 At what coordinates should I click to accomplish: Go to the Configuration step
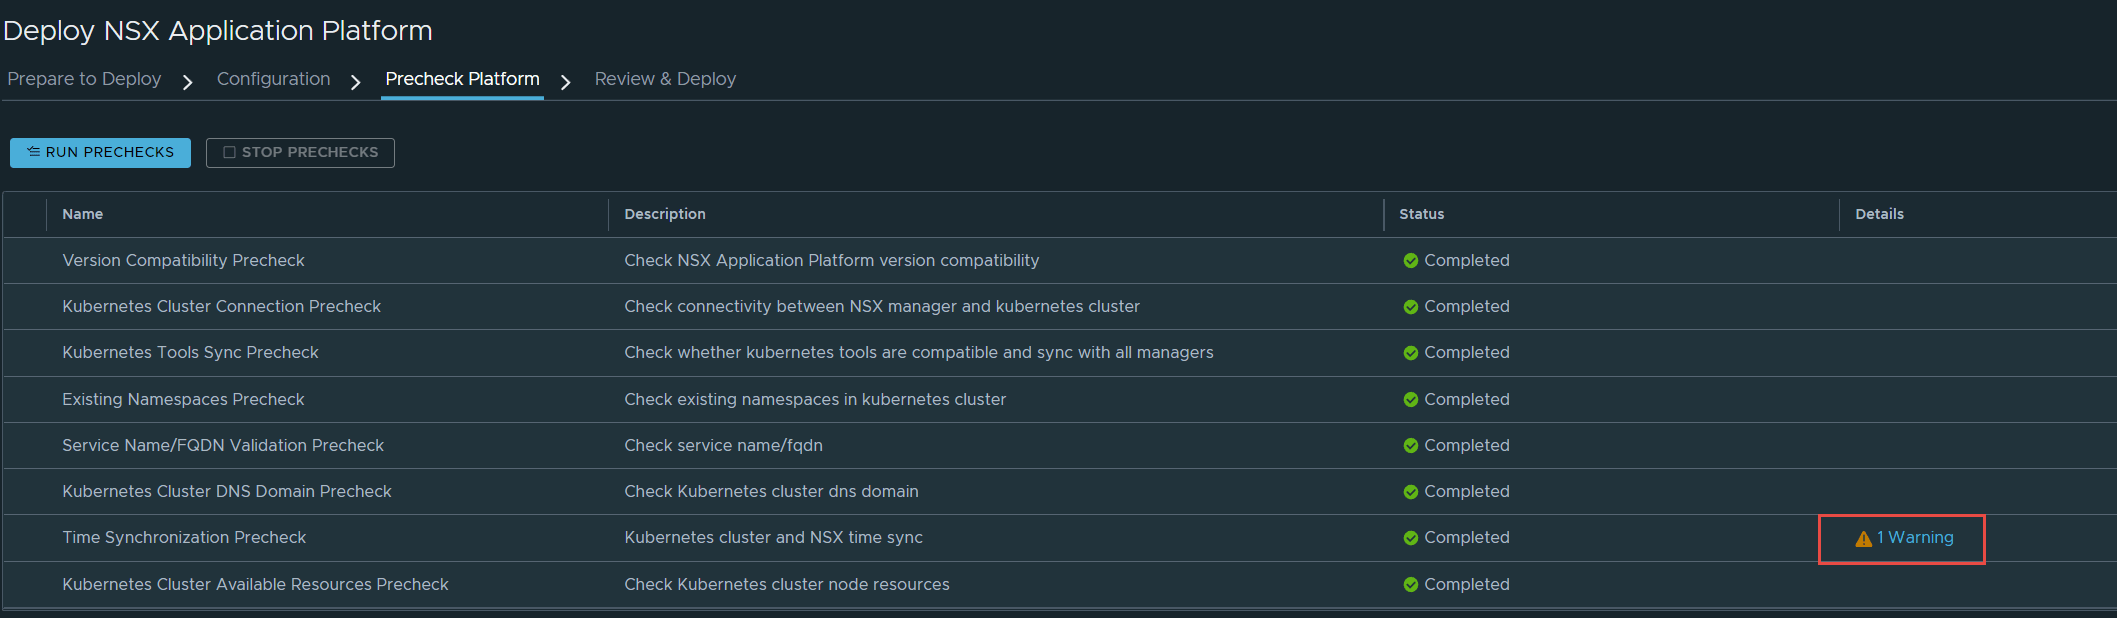tap(273, 79)
